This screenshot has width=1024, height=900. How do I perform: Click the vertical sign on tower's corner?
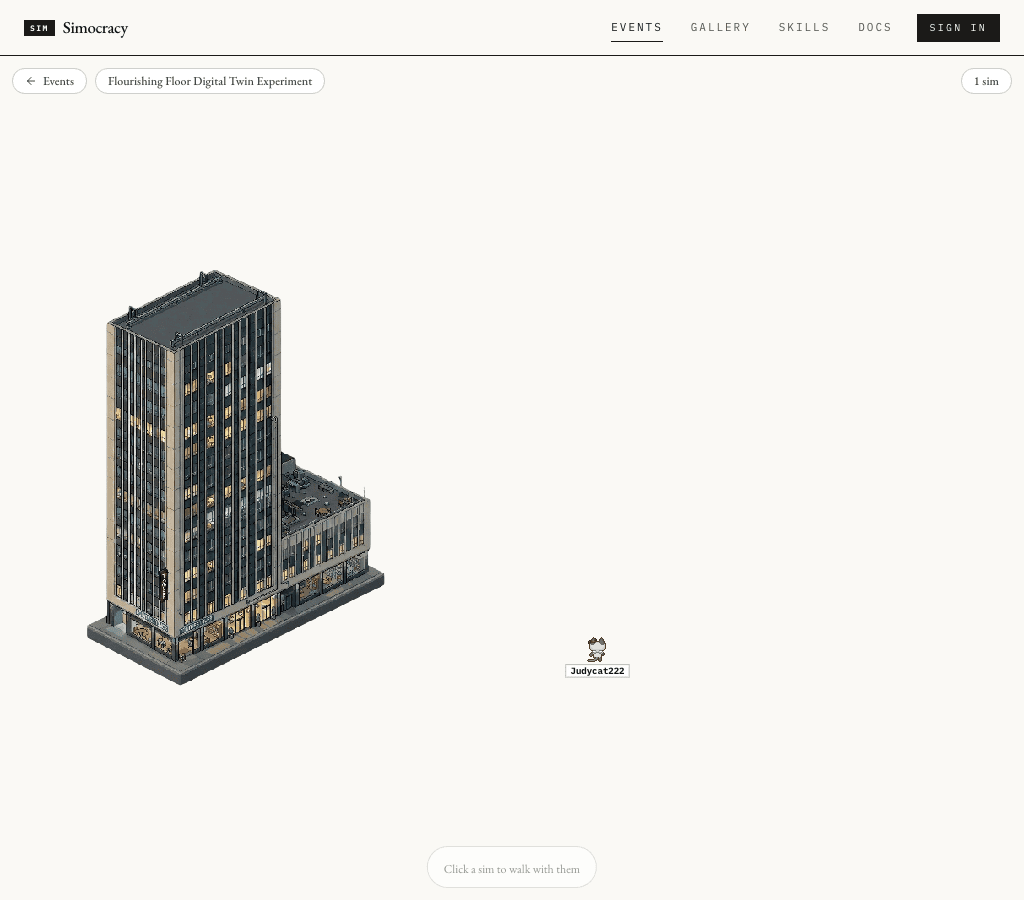coord(164,585)
